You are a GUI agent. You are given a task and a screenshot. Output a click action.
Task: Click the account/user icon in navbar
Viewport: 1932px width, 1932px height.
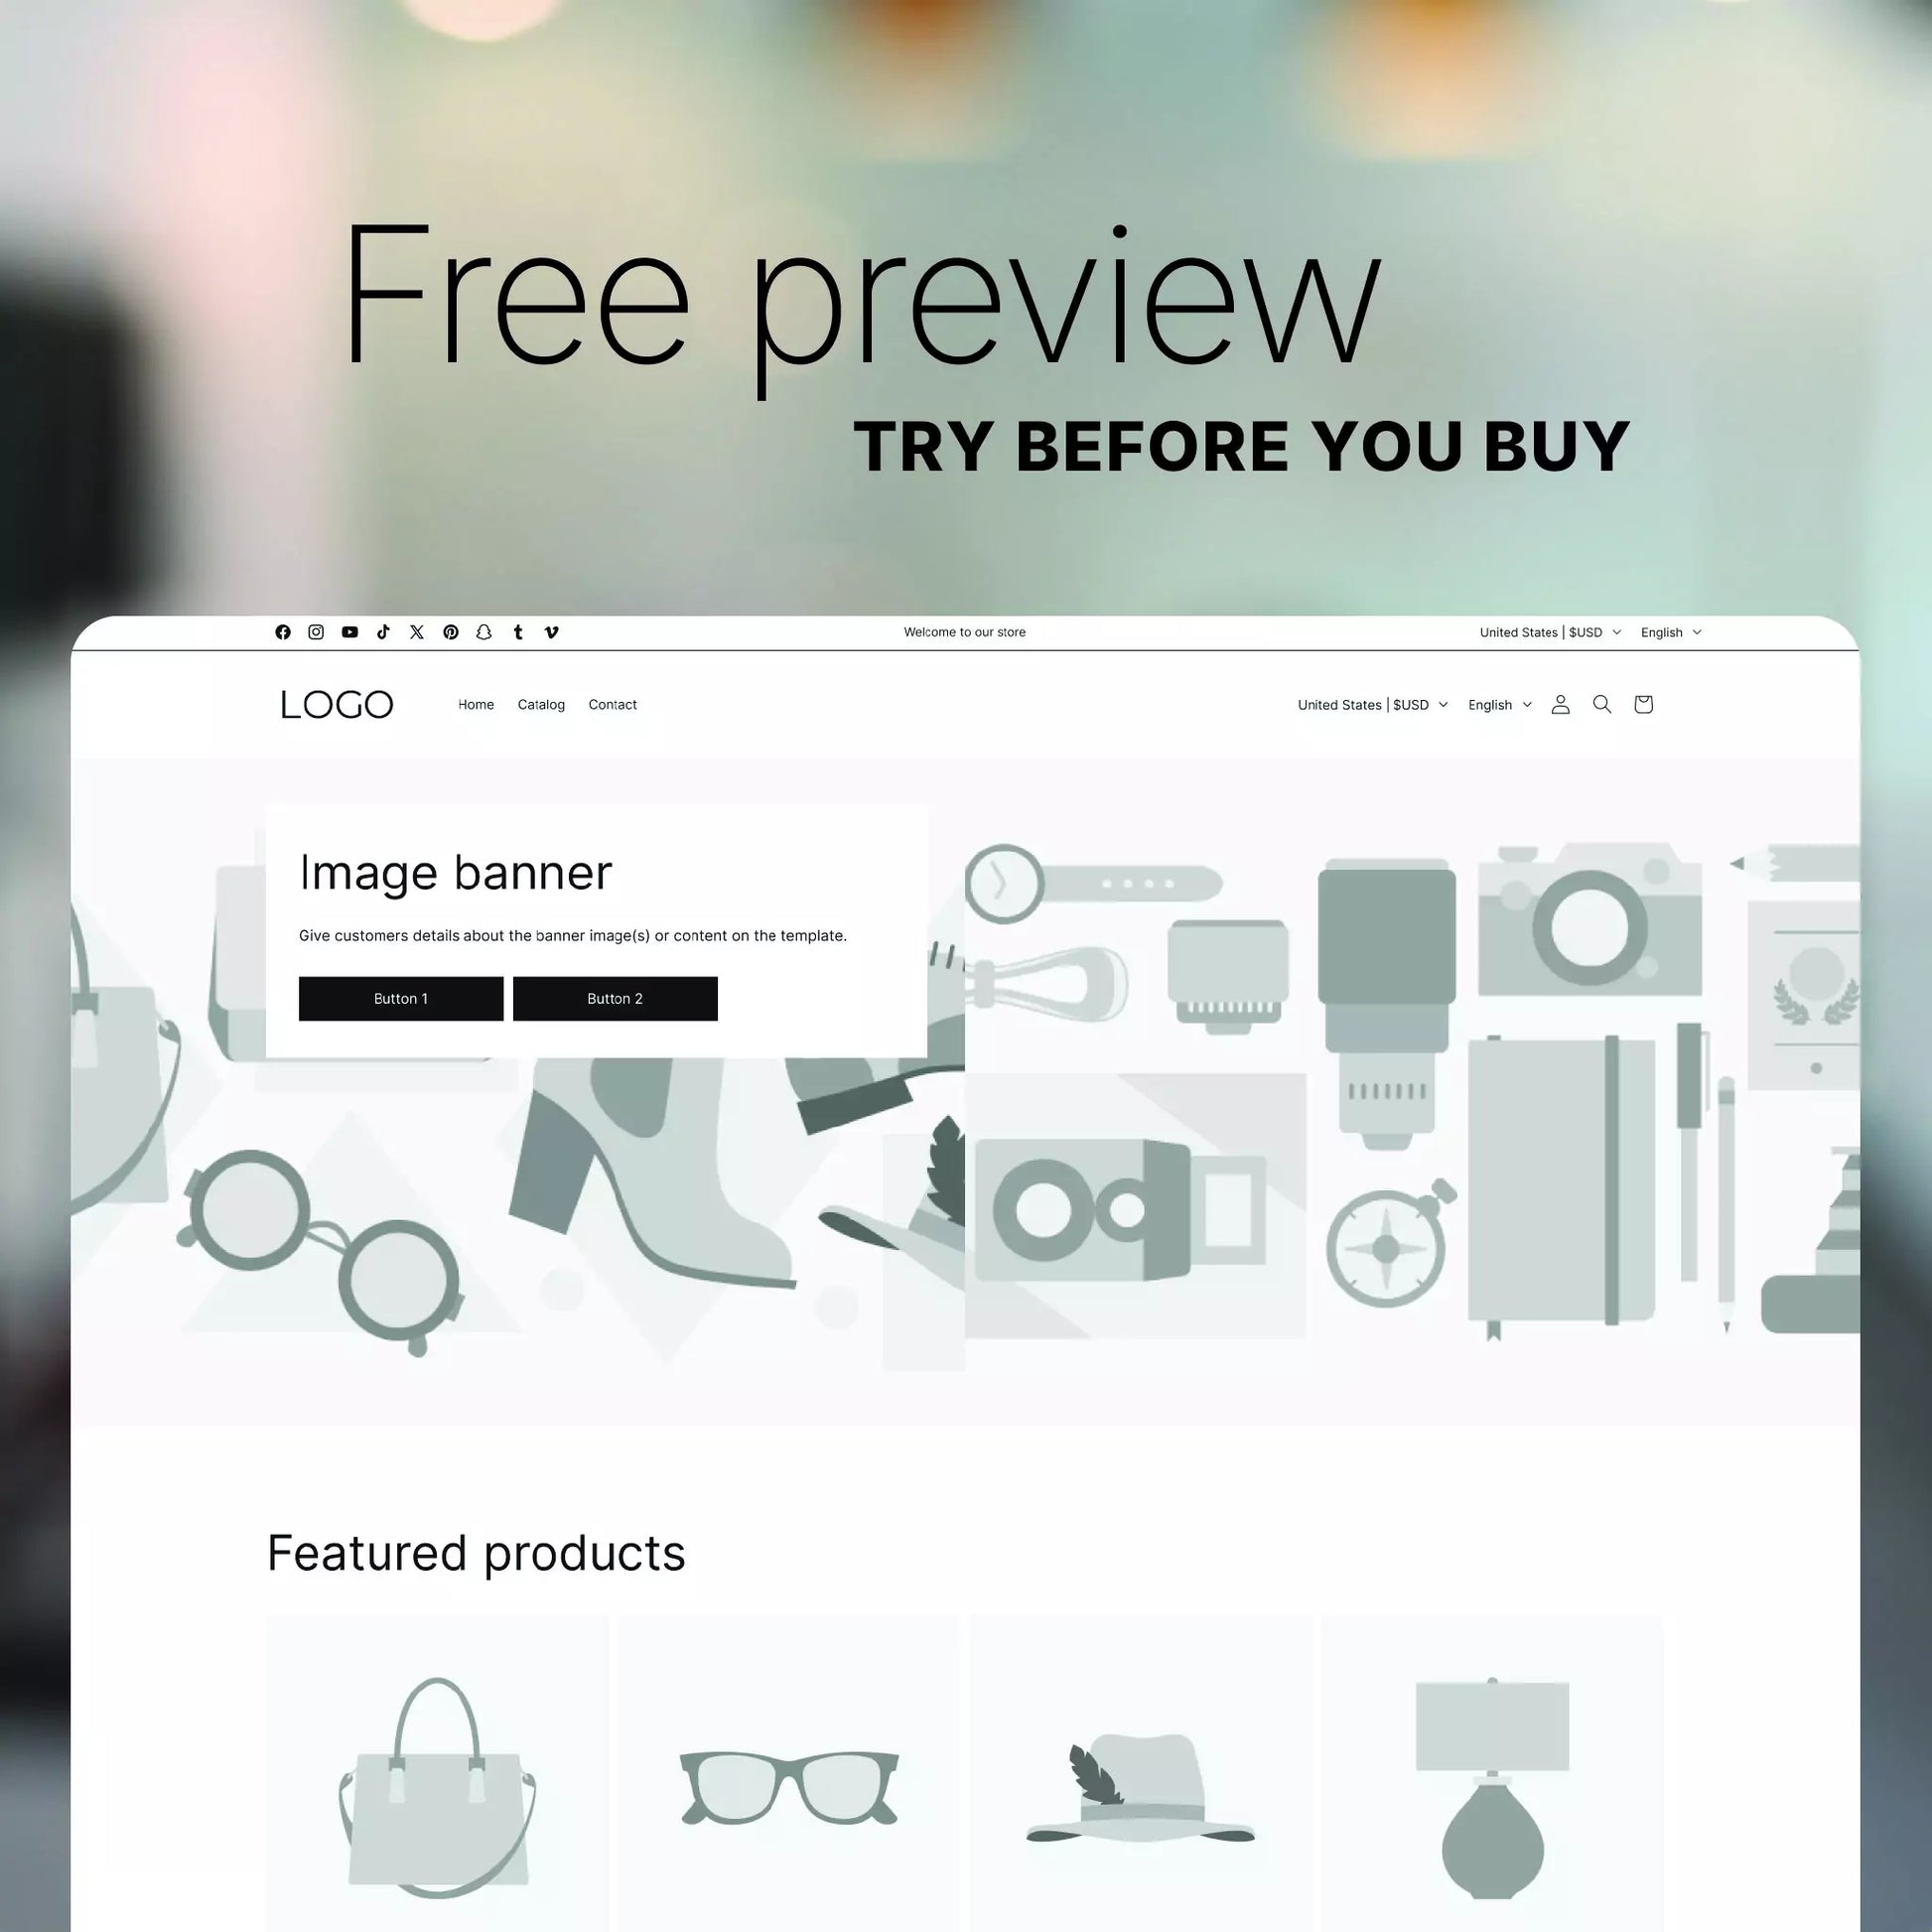(1561, 704)
